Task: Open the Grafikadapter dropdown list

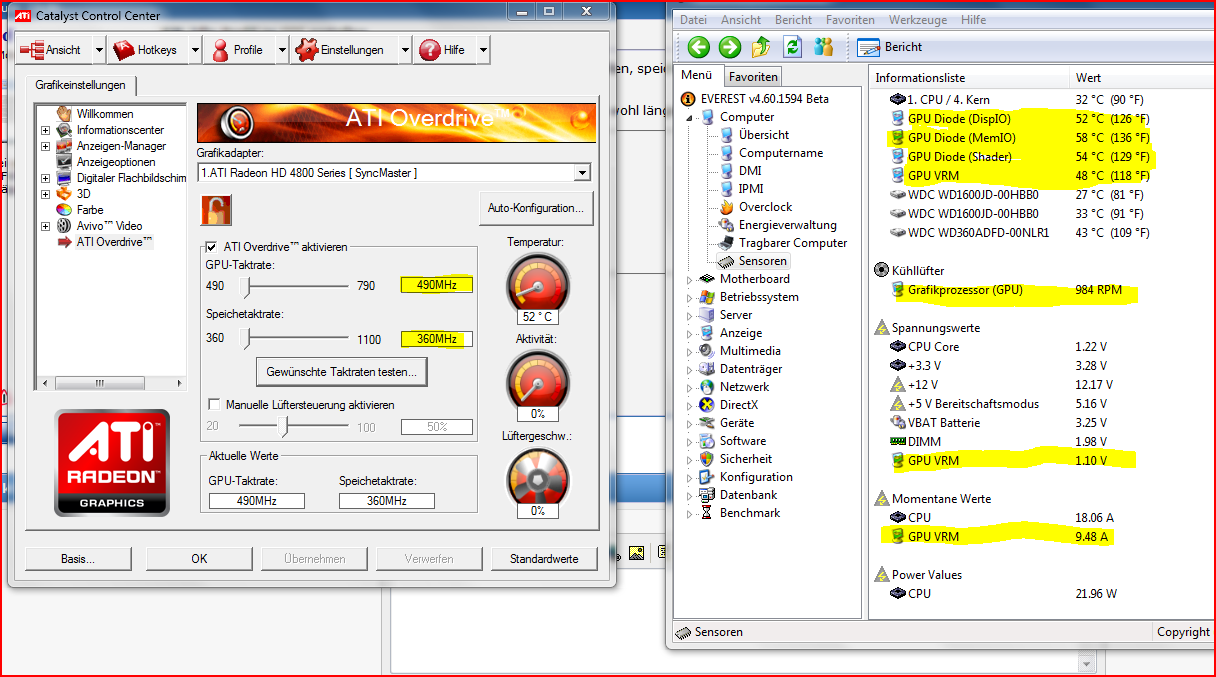Action: point(582,173)
